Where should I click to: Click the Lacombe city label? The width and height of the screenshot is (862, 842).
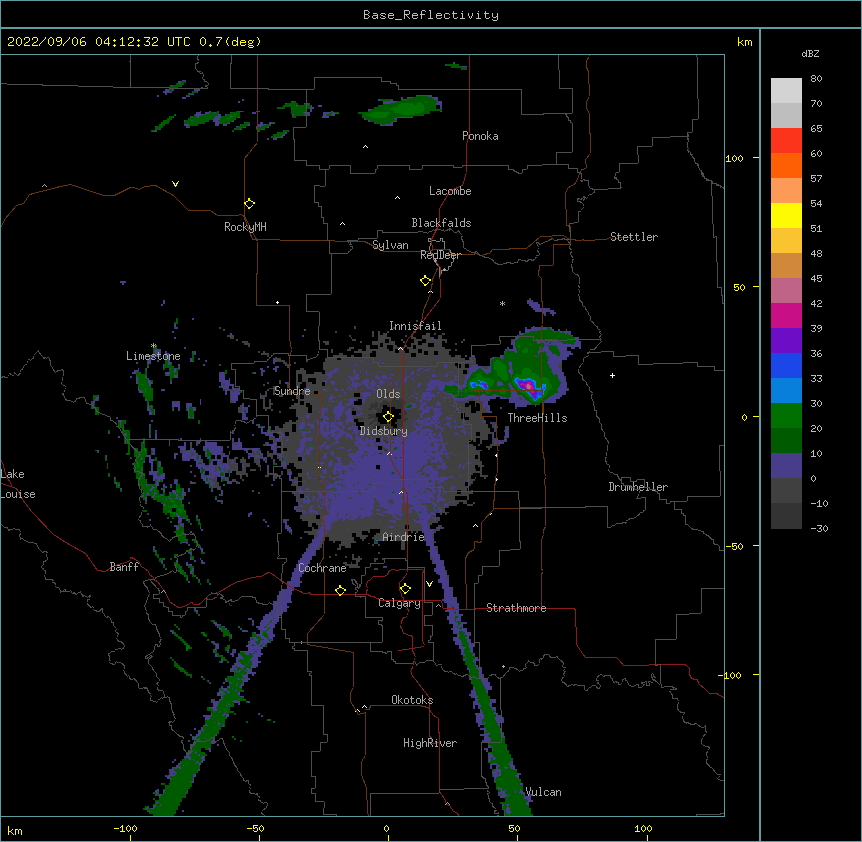pos(450,191)
